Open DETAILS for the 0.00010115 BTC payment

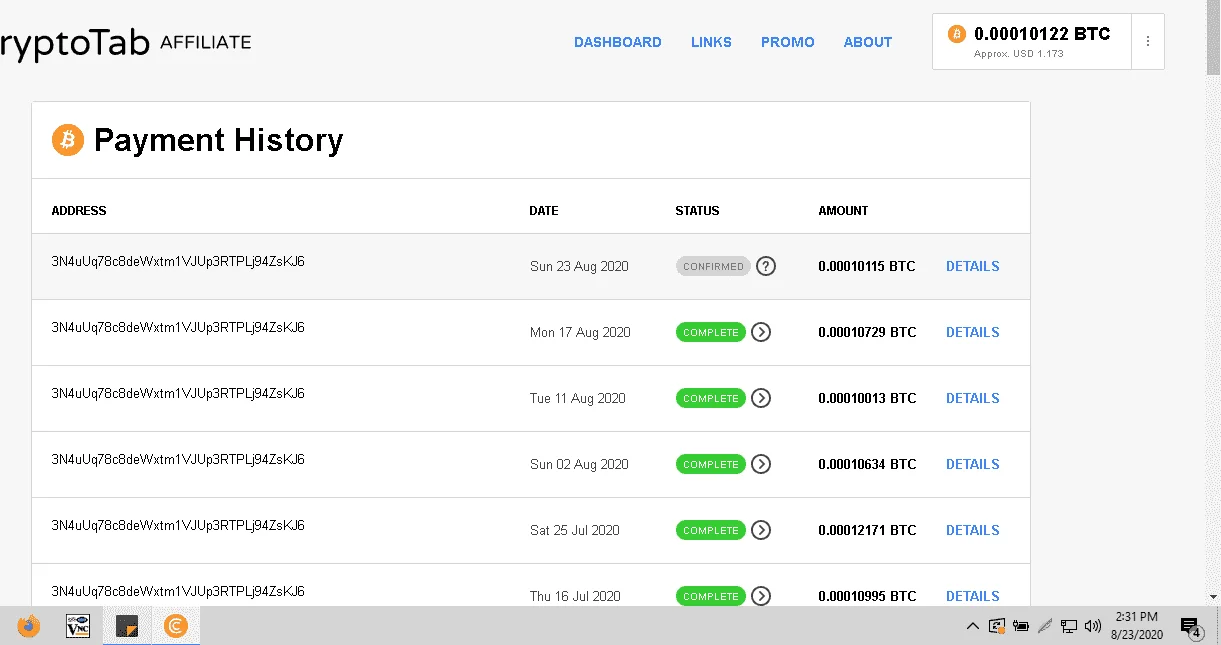point(973,266)
